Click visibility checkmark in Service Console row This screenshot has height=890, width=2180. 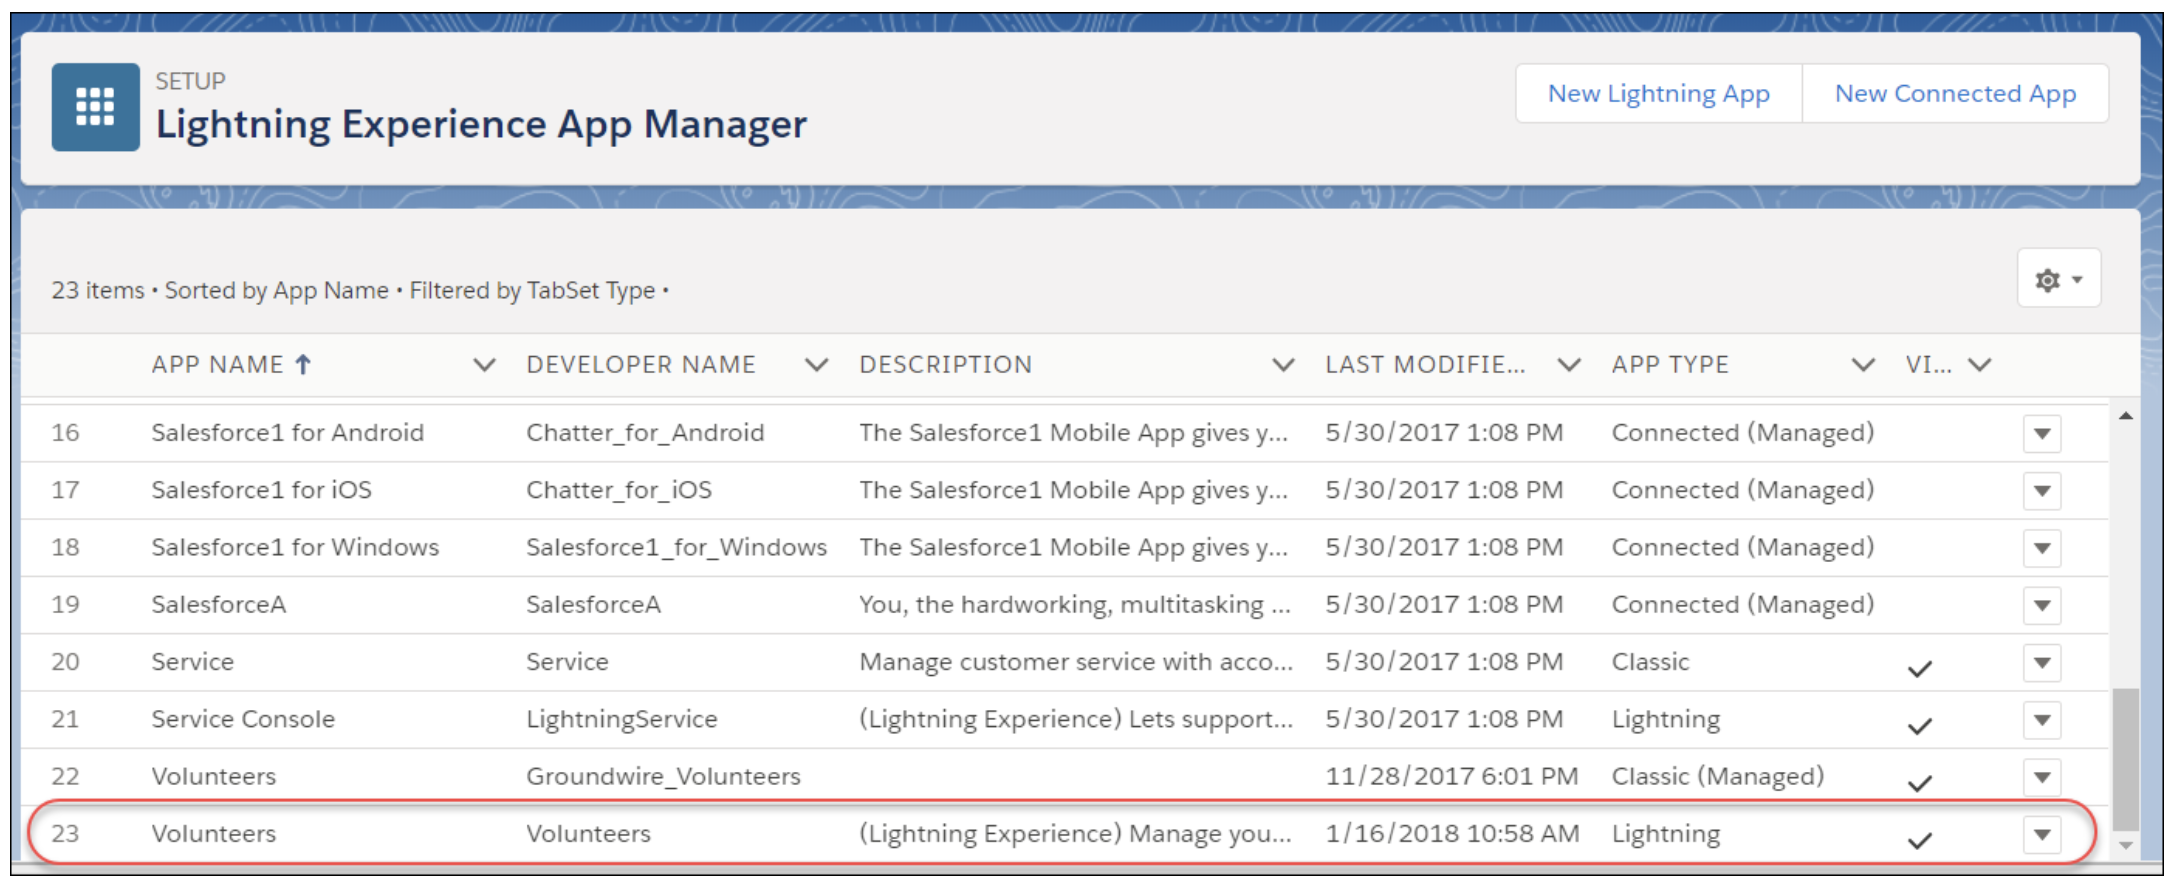coord(1919,725)
